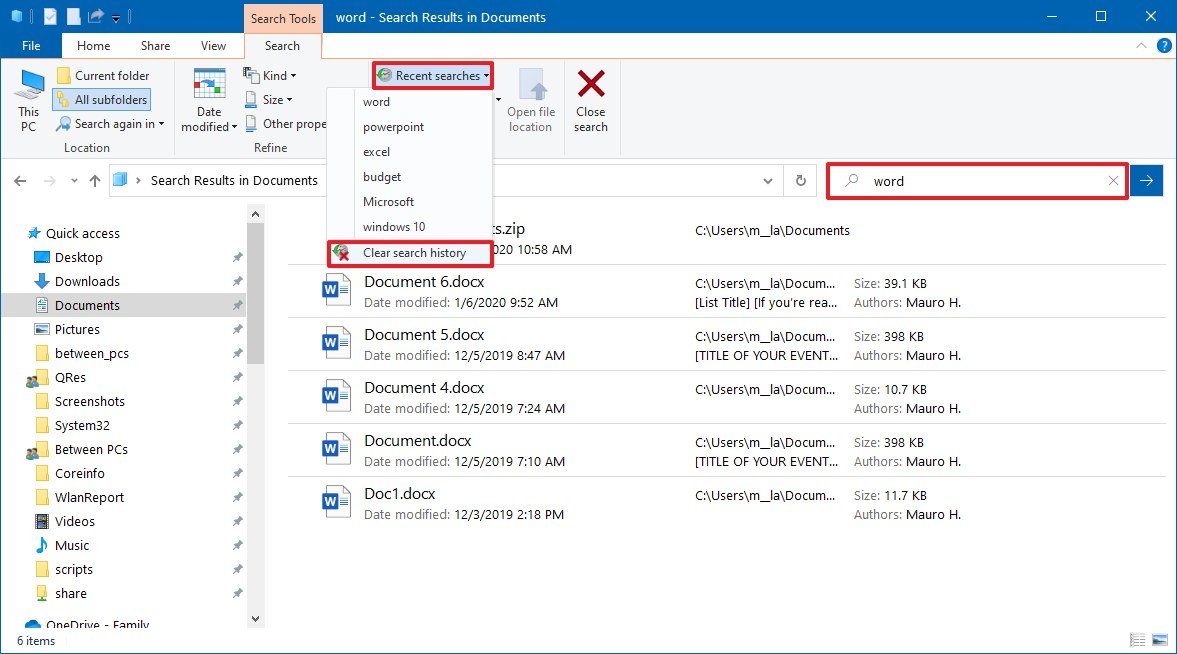Expand the Recent searches dropdown
The height and width of the screenshot is (654, 1177).
pos(434,76)
